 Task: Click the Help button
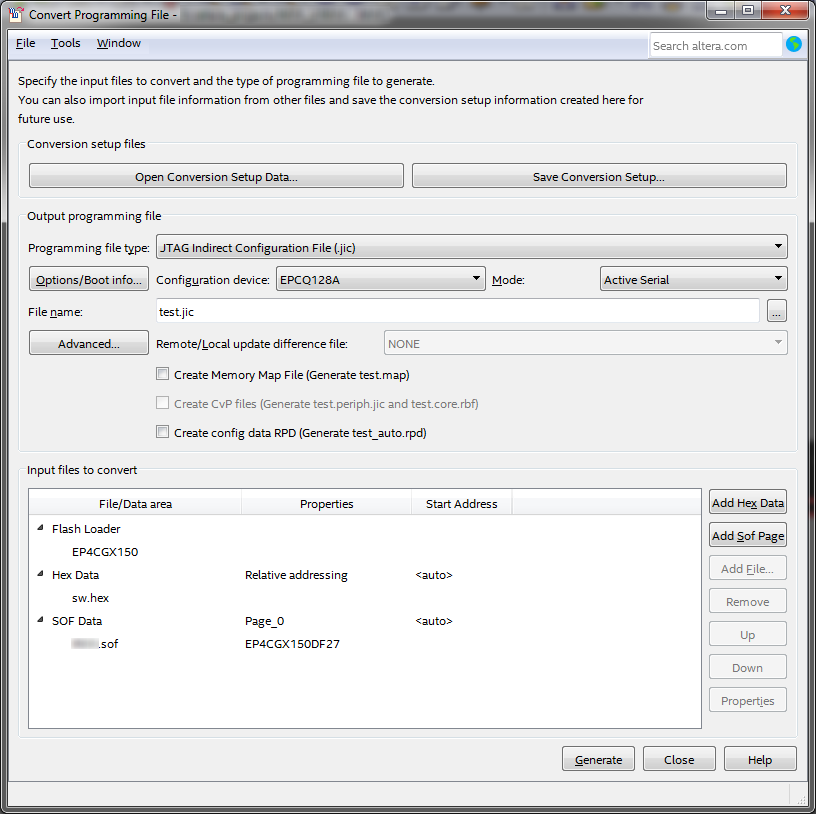(760, 759)
